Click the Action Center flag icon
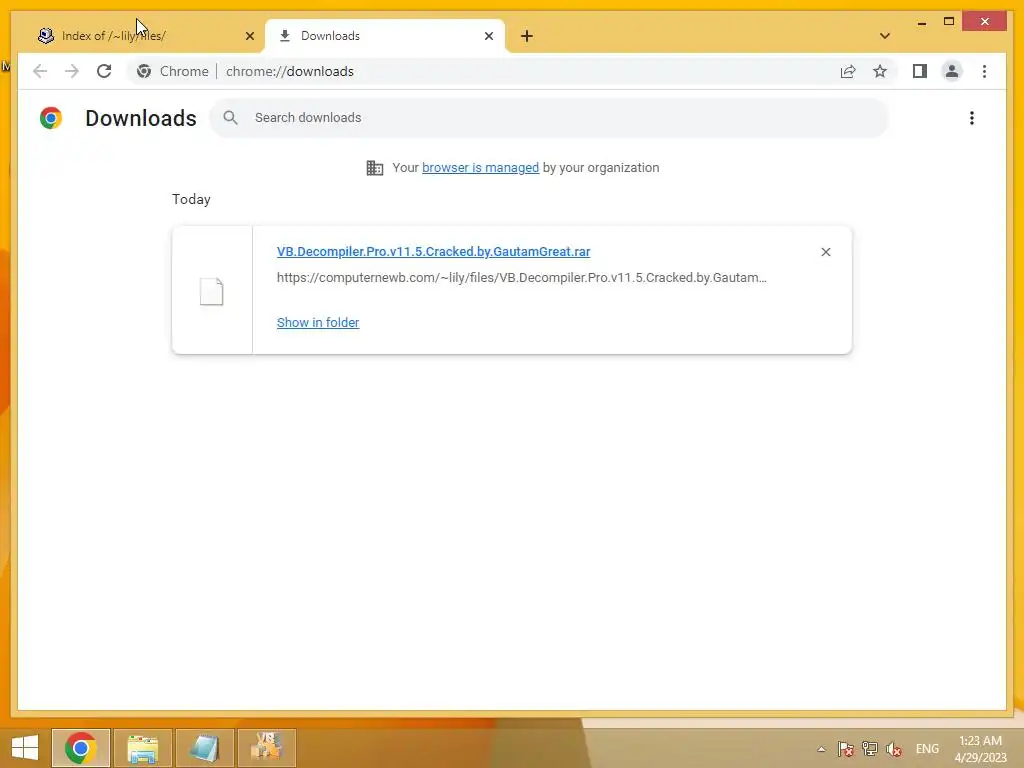This screenshot has width=1024, height=768. coord(846,749)
